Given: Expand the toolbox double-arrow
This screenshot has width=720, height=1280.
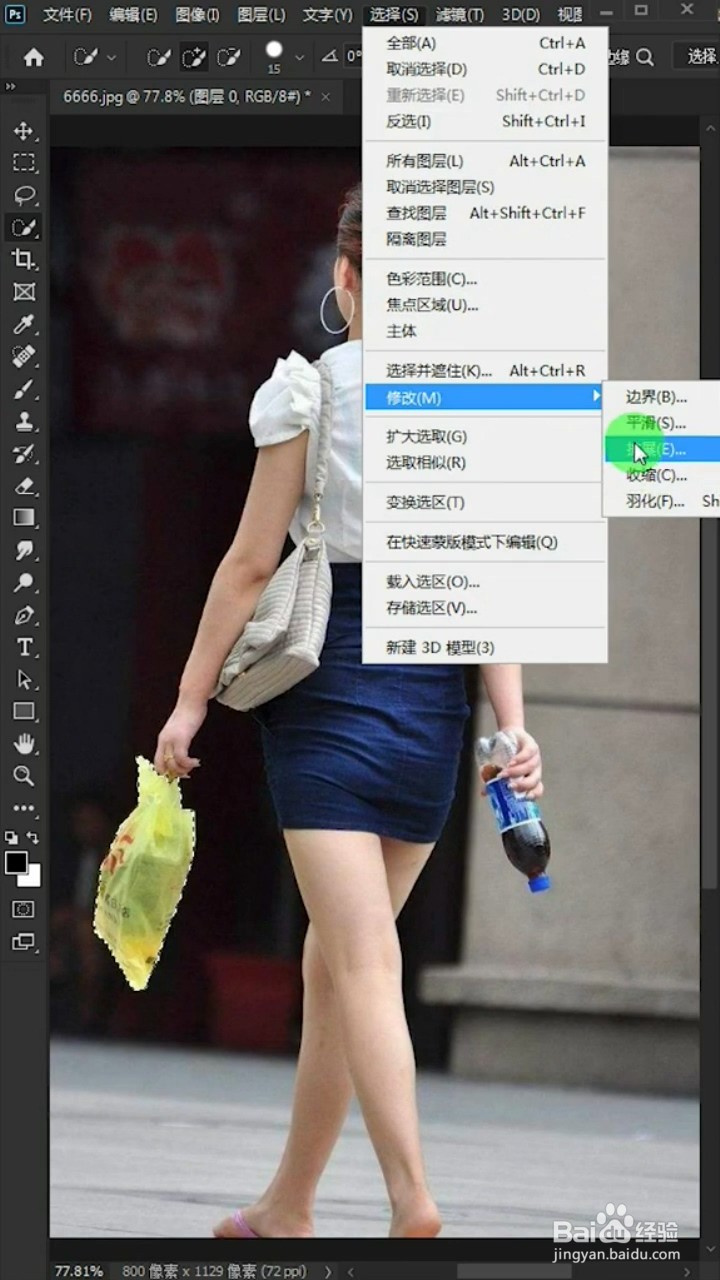Looking at the screenshot, I should coord(10,88).
